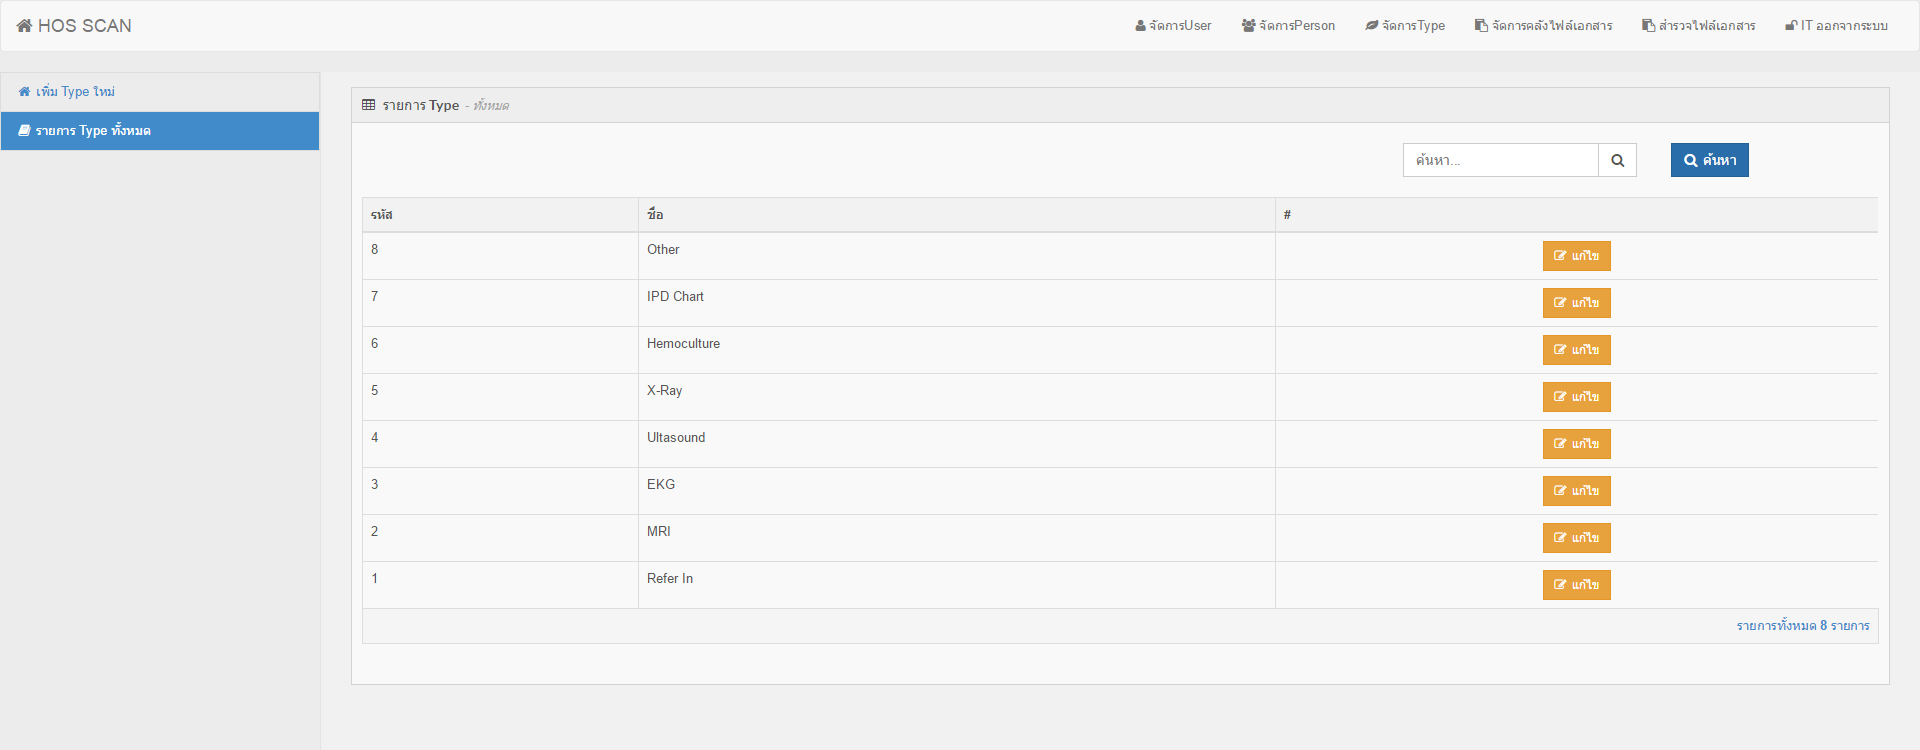Open จัดการคลังไฟล์เอกสาร page

[x=1543, y=26]
